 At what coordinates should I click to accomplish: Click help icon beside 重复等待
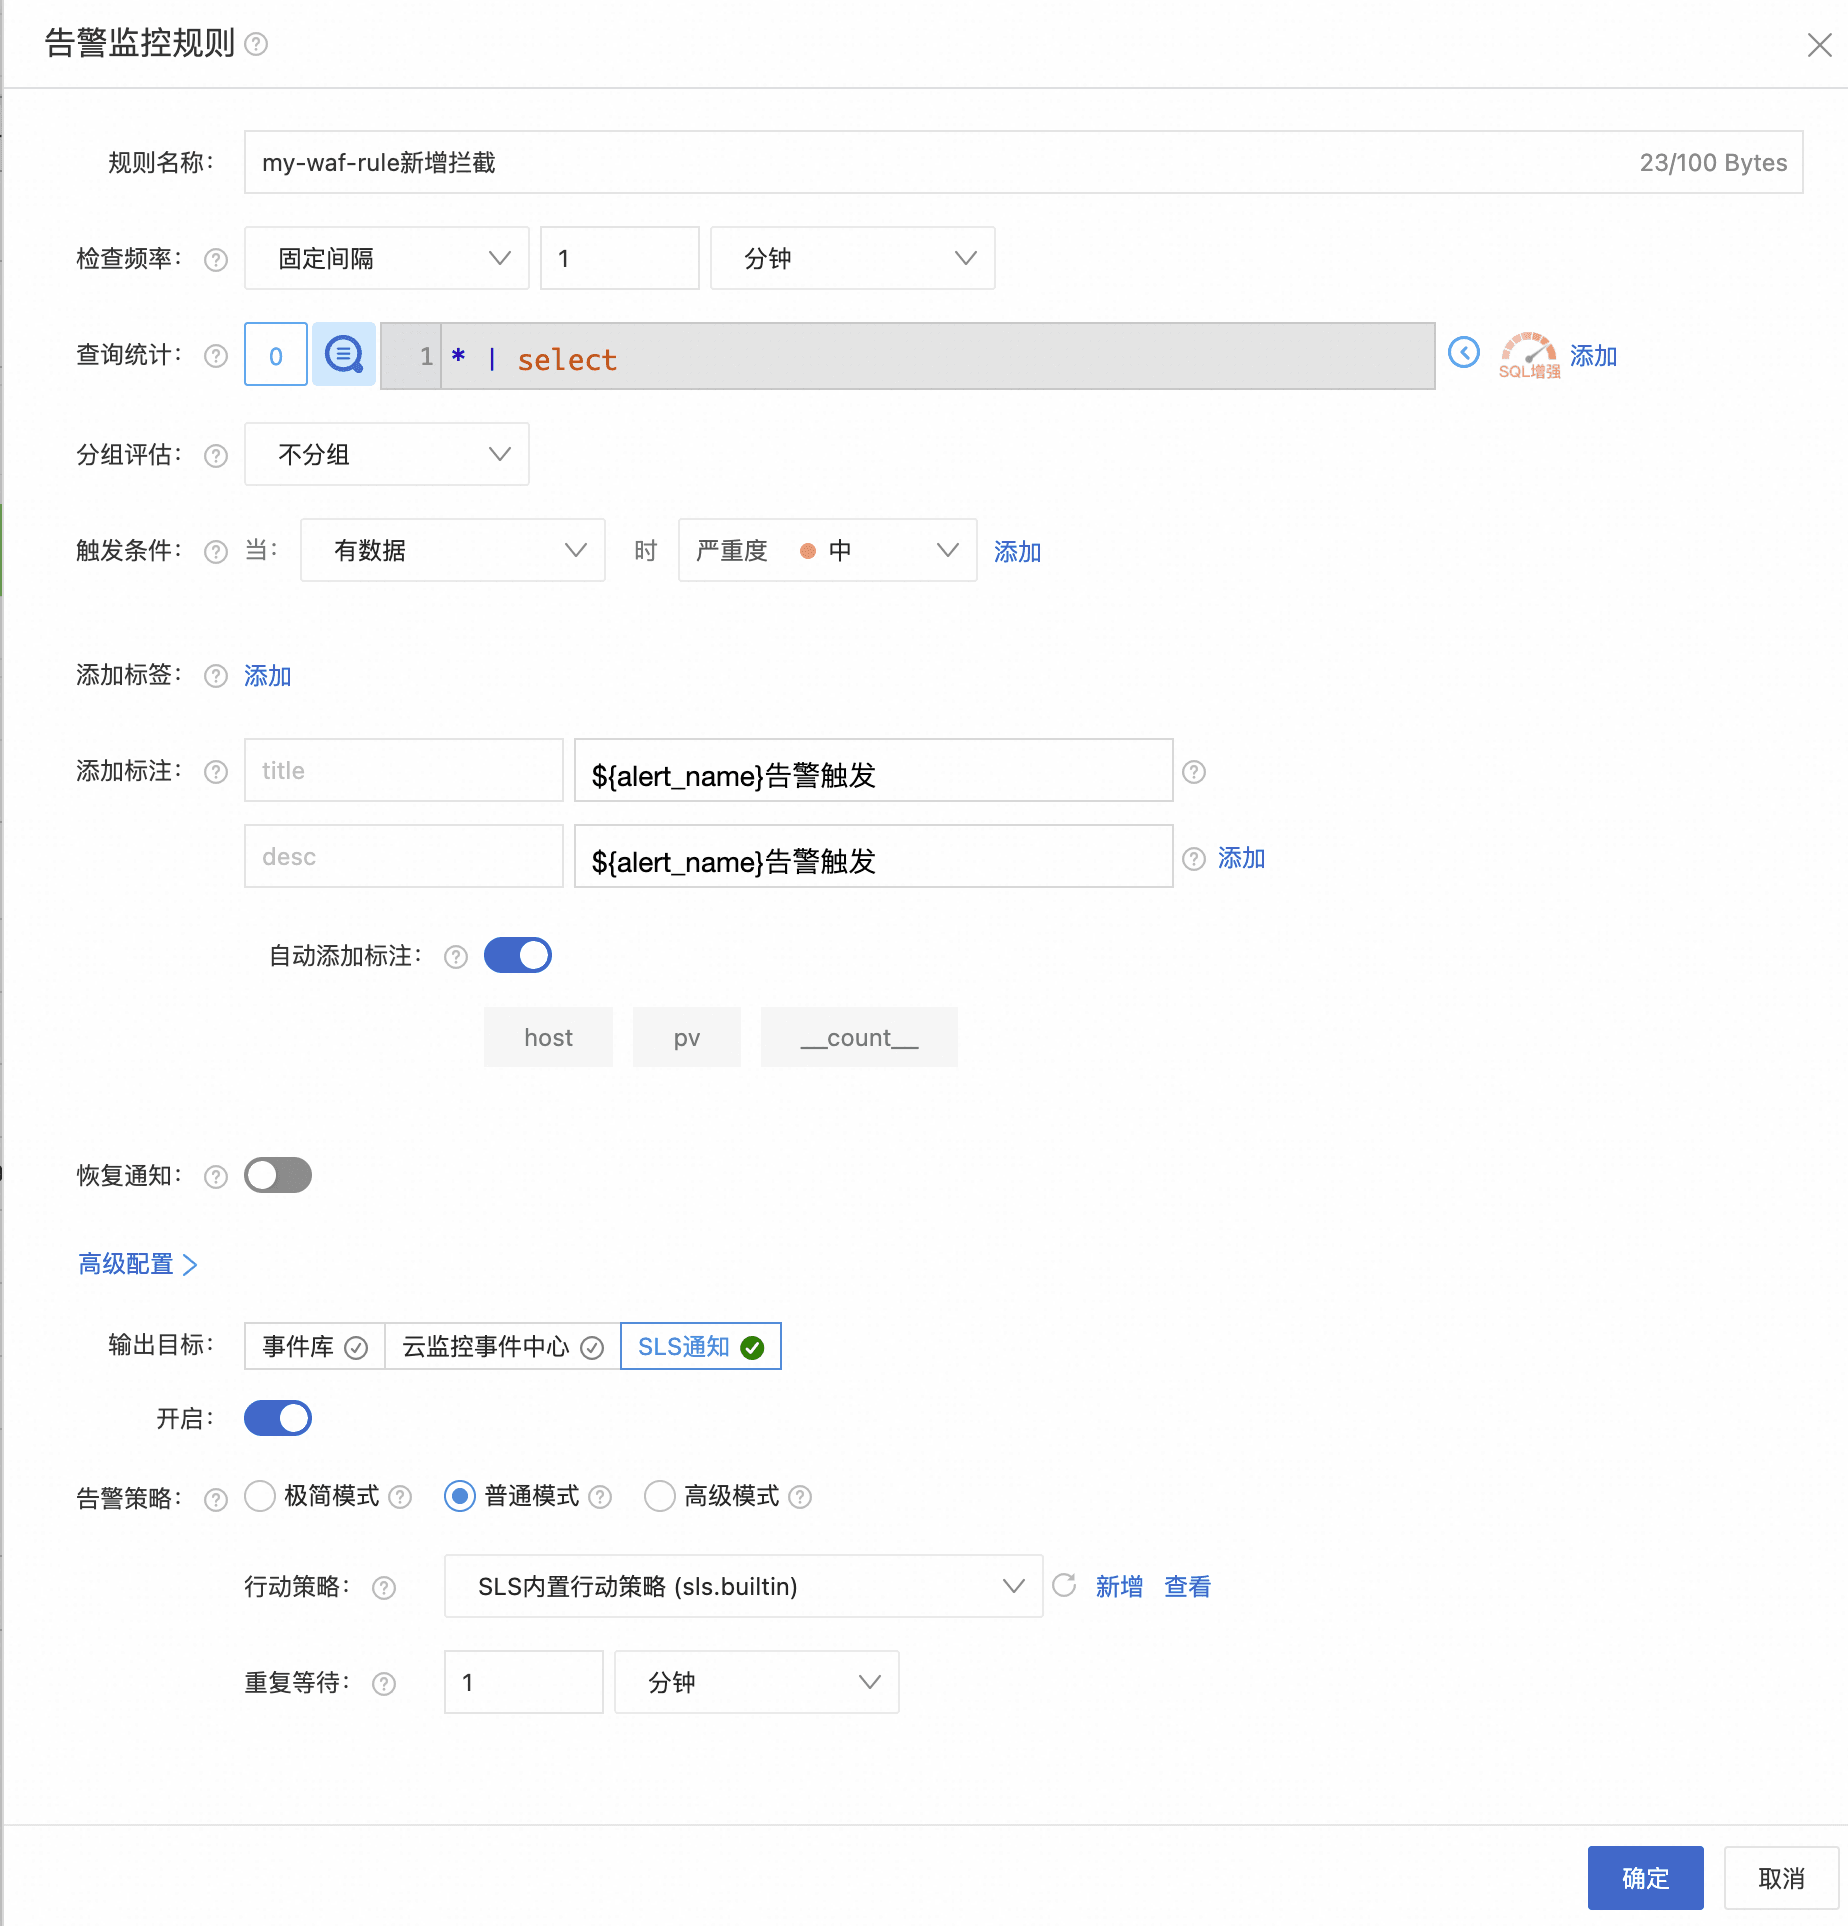[x=384, y=1684]
